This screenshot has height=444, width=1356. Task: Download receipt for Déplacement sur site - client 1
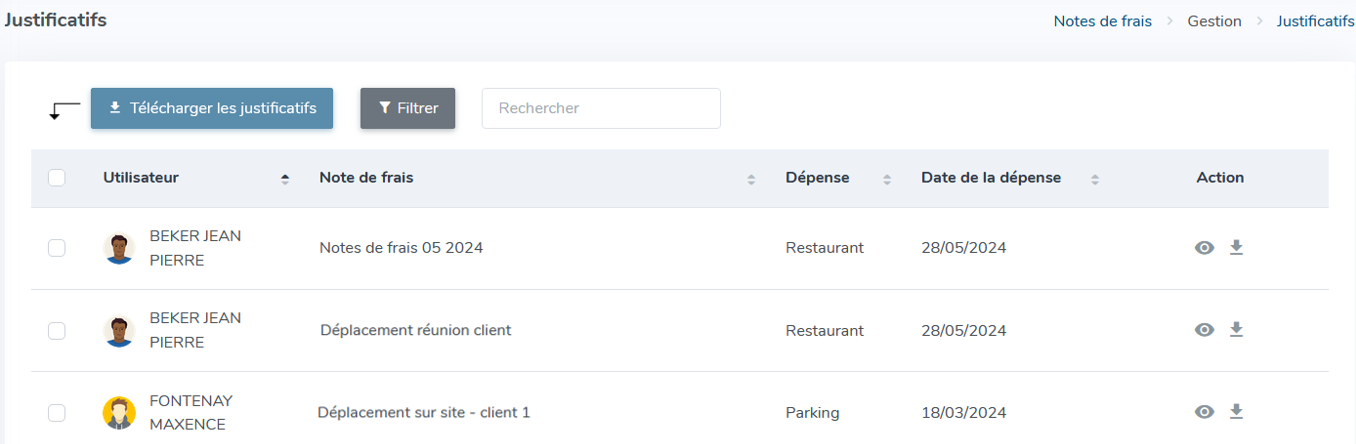point(1236,411)
